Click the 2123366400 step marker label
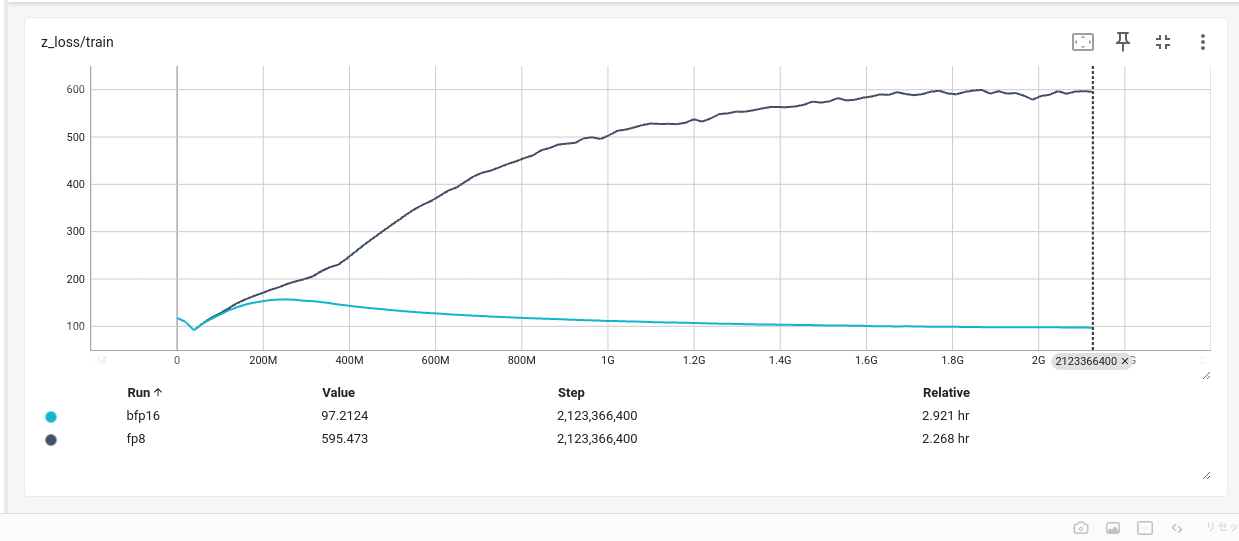 pyautogui.click(x=1087, y=361)
